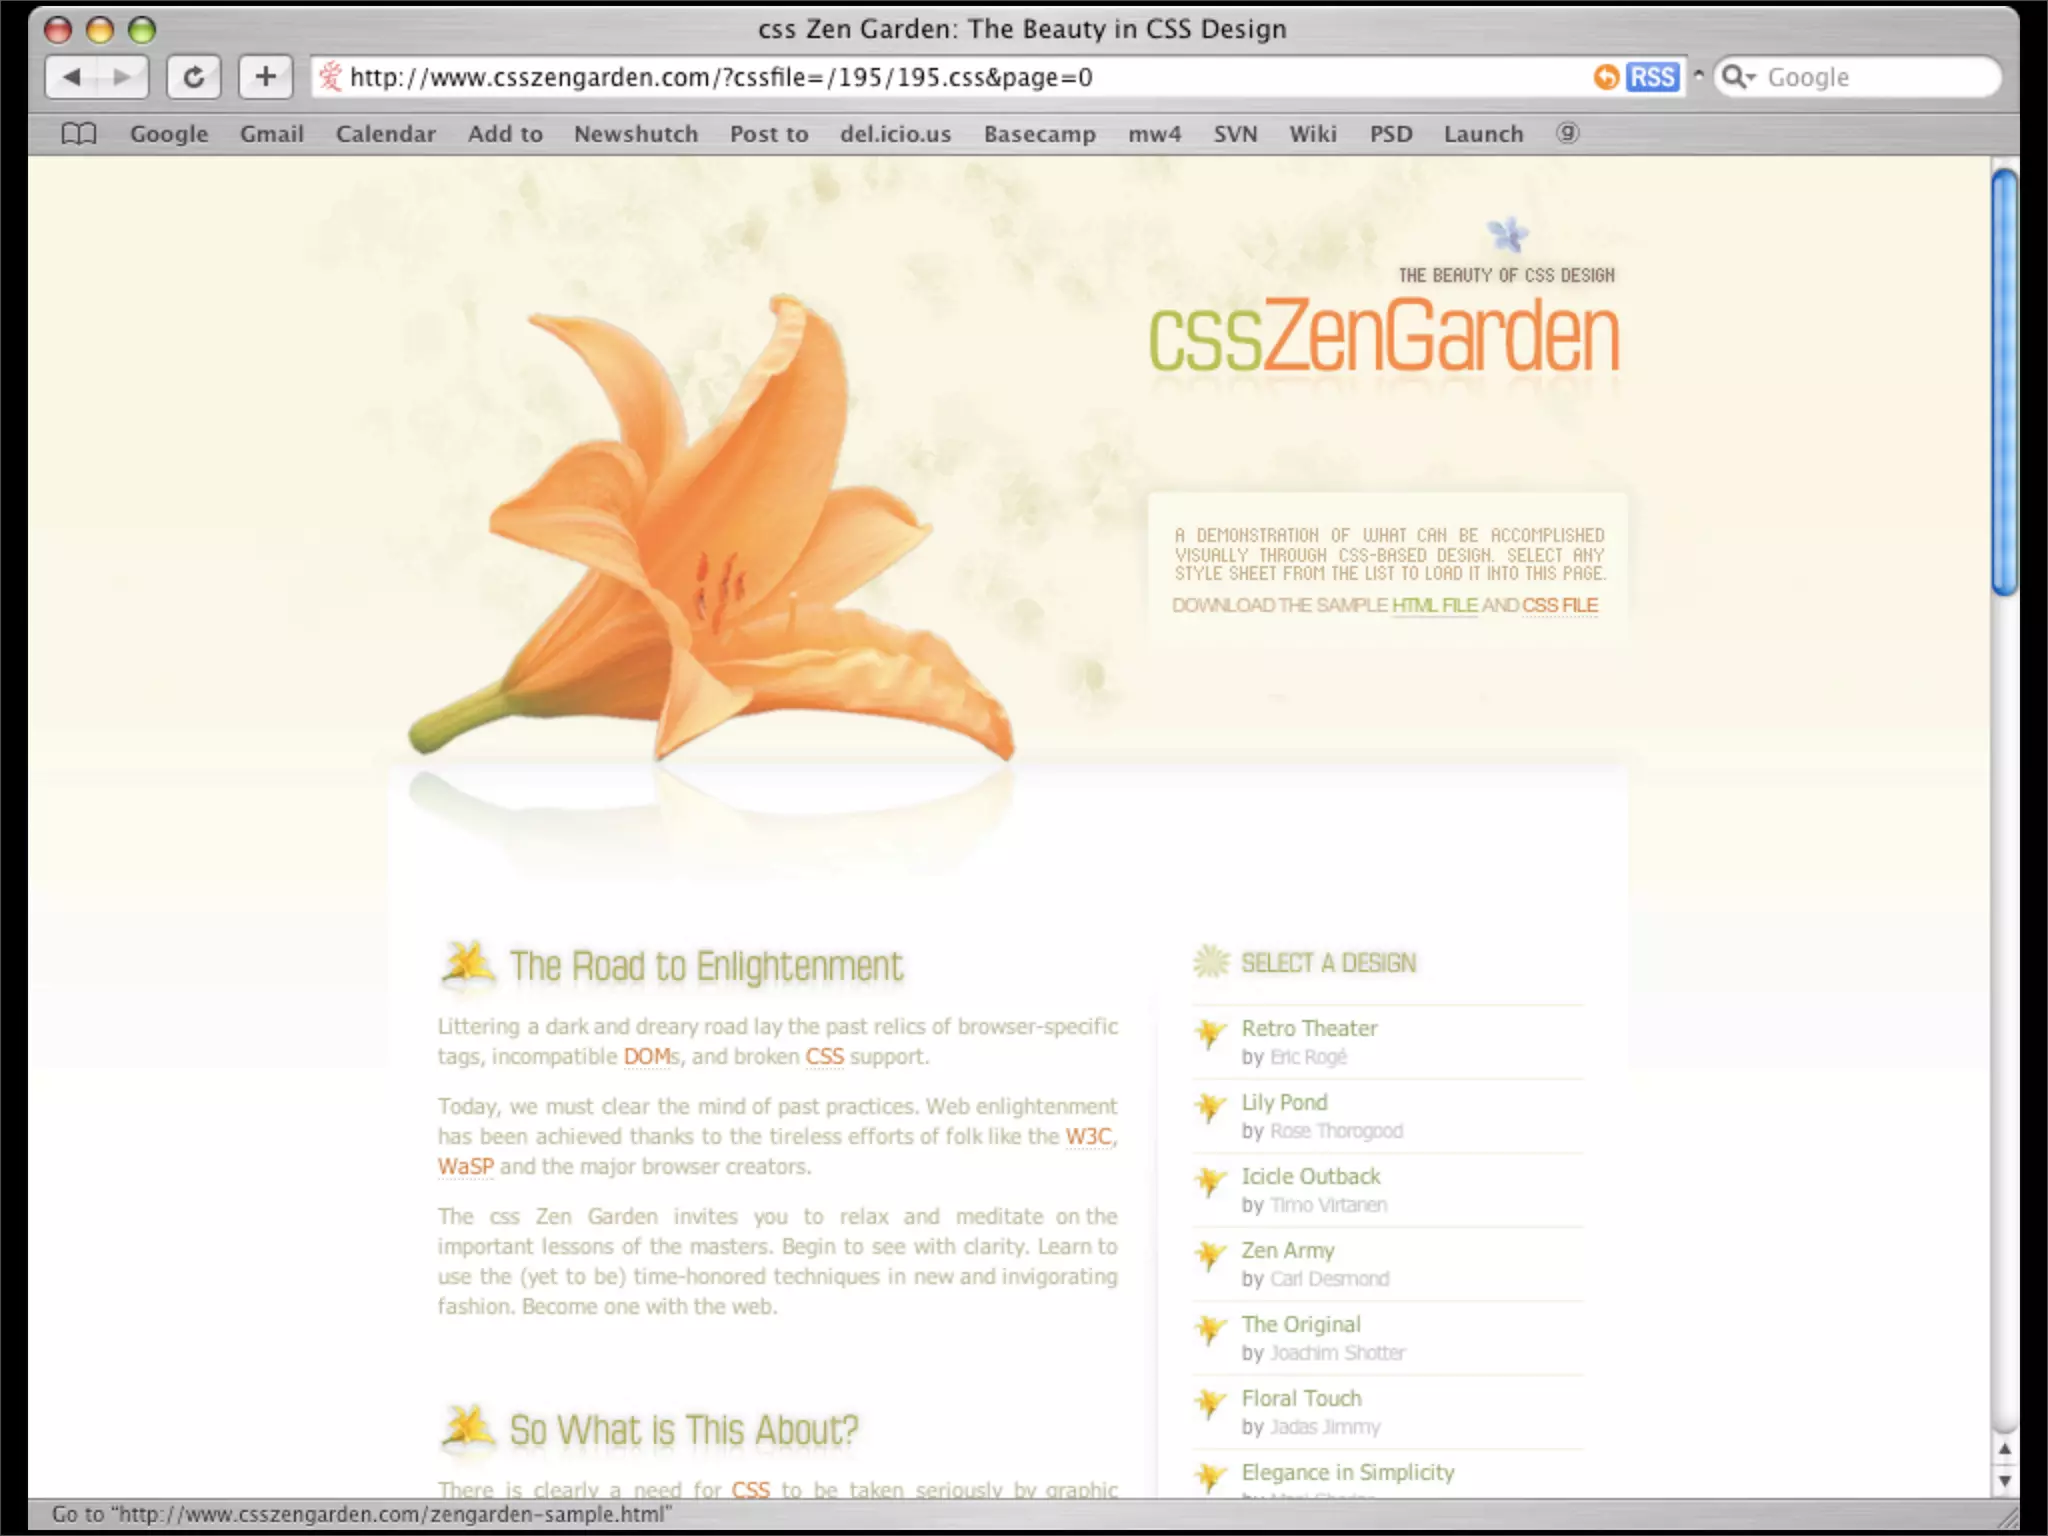Open designer Carl Desmond link
Screen dimensions: 2048x1536
tap(1329, 1279)
